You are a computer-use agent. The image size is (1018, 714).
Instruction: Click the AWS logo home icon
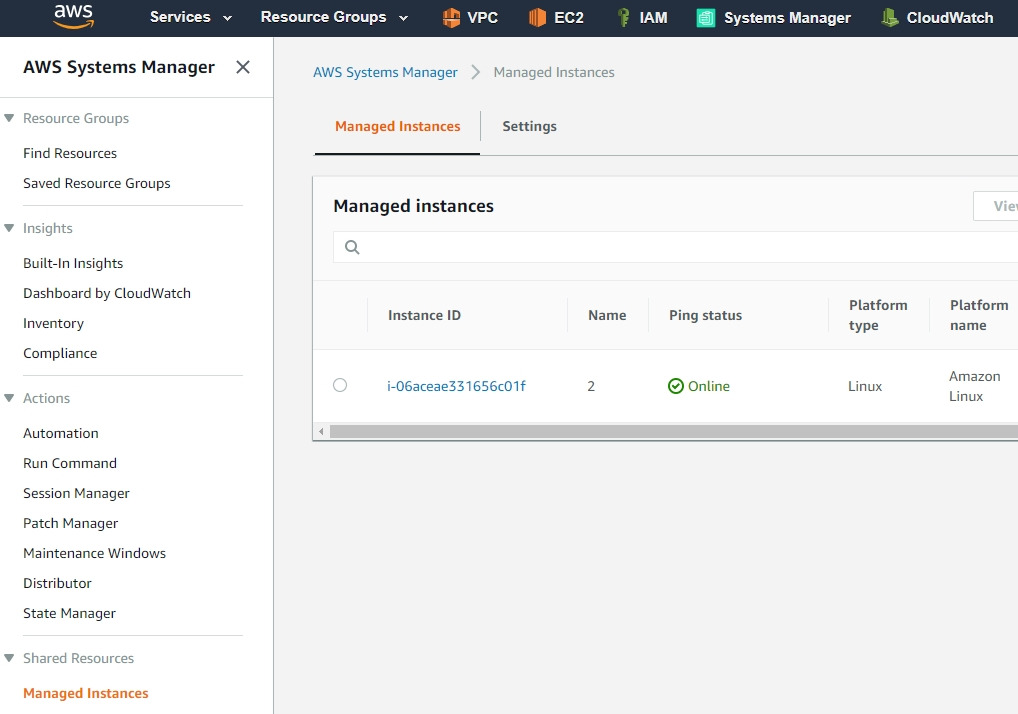tap(73, 17)
